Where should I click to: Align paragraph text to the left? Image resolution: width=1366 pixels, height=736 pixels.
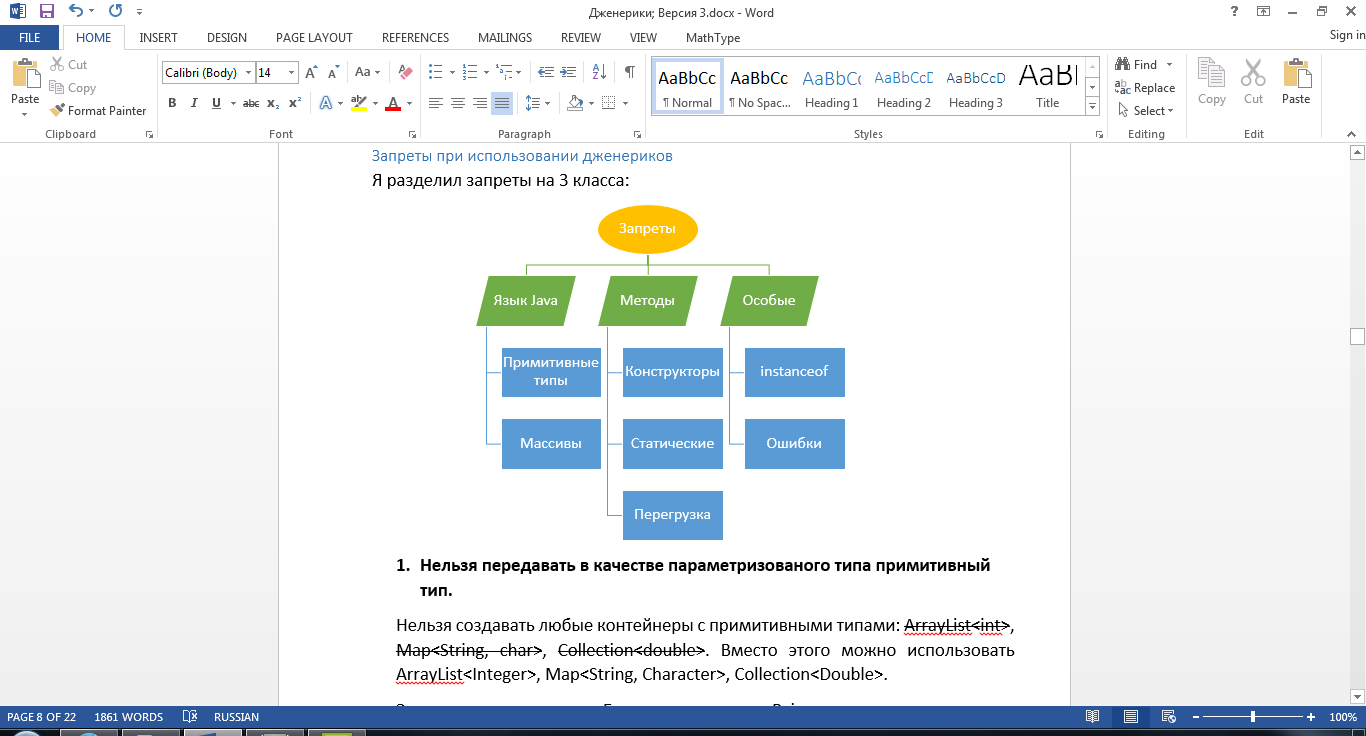pyautogui.click(x=436, y=103)
